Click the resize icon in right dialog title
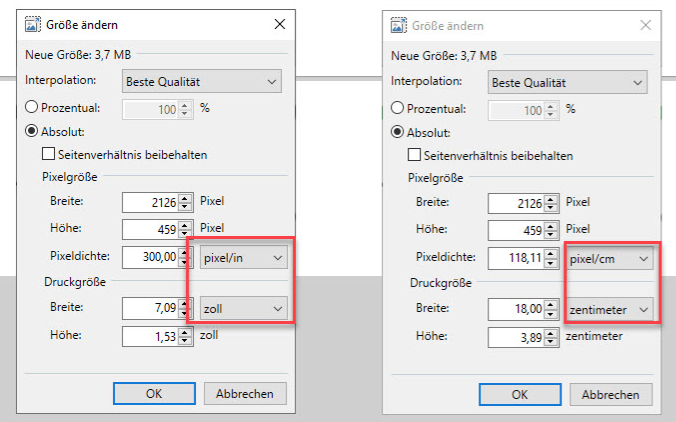This screenshot has width=676, height=422. click(x=399, y=25)
